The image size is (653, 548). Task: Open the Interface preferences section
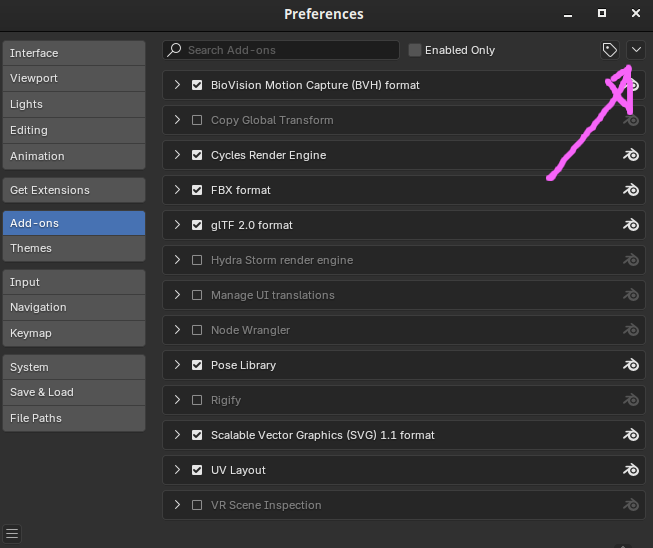click(74, 53)
